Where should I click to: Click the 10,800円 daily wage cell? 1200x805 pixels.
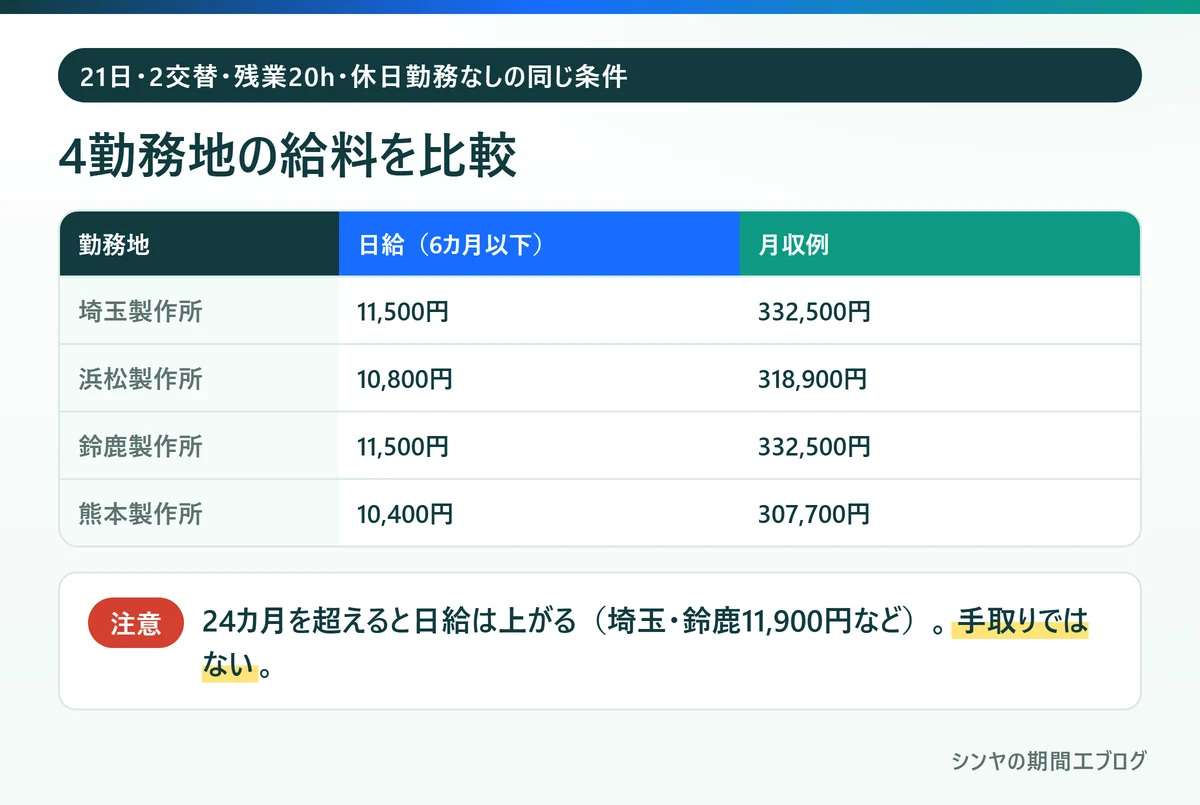(x=405, y=379)
